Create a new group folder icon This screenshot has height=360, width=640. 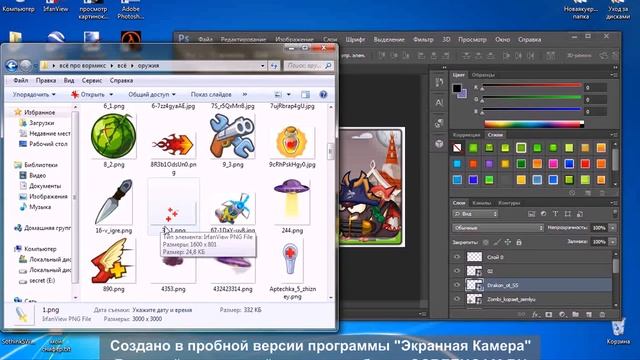576,315
